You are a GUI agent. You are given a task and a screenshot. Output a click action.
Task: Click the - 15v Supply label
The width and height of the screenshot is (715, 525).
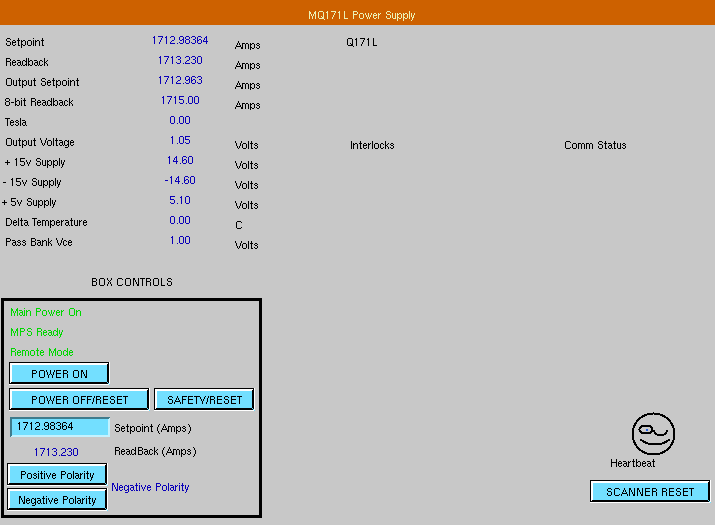point(32,183)
